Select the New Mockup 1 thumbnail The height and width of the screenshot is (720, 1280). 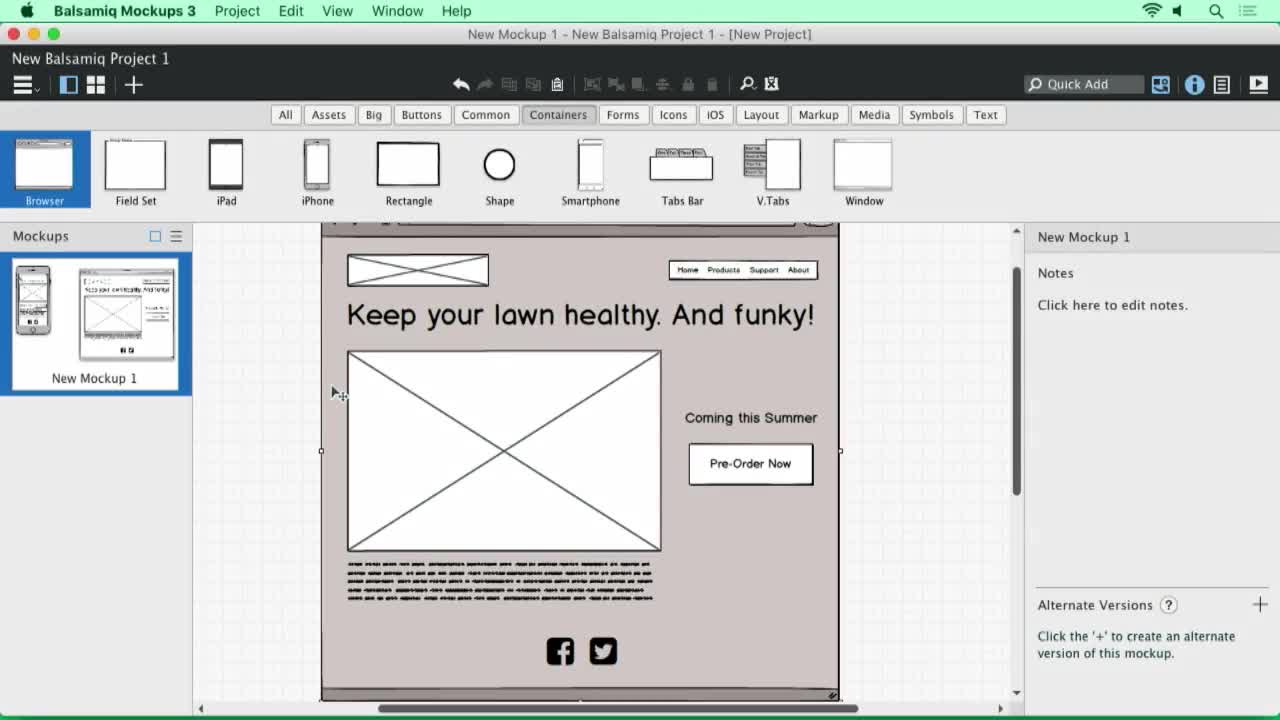(97, 320)
